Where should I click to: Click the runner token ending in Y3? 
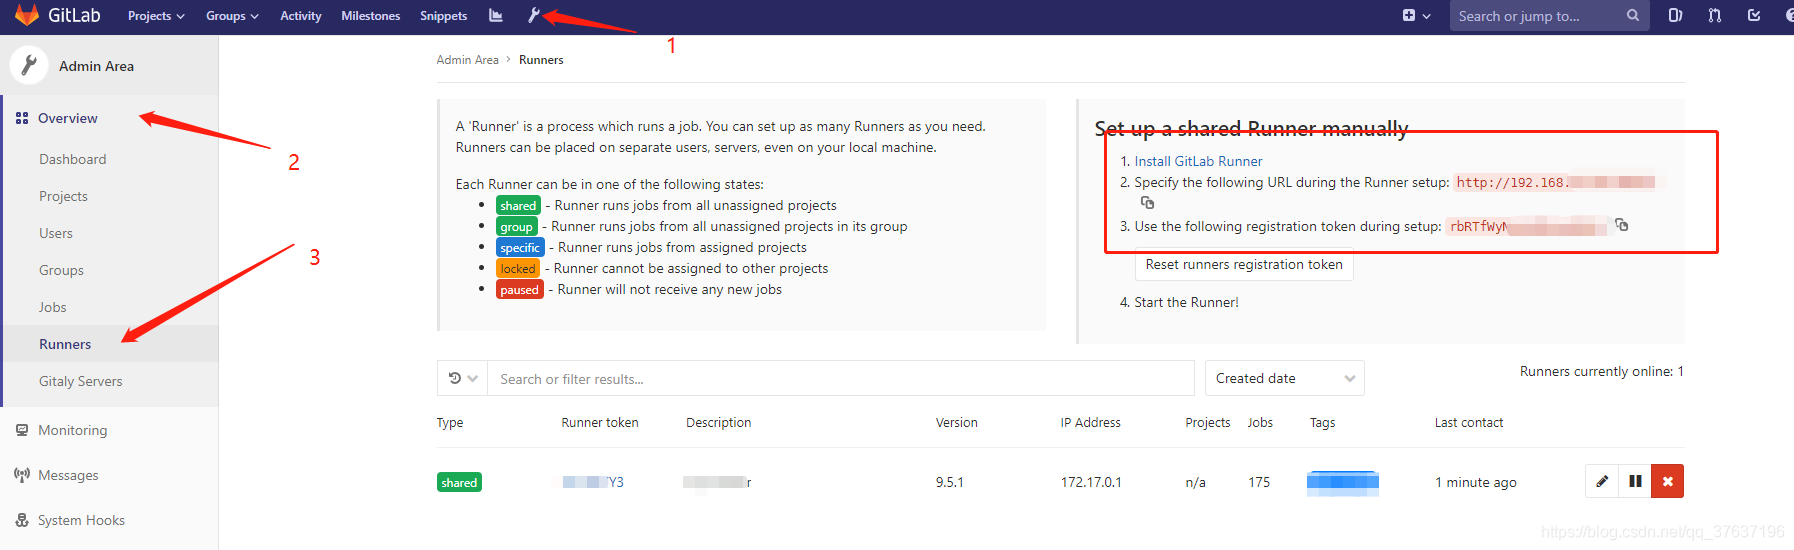coord(593,482)
